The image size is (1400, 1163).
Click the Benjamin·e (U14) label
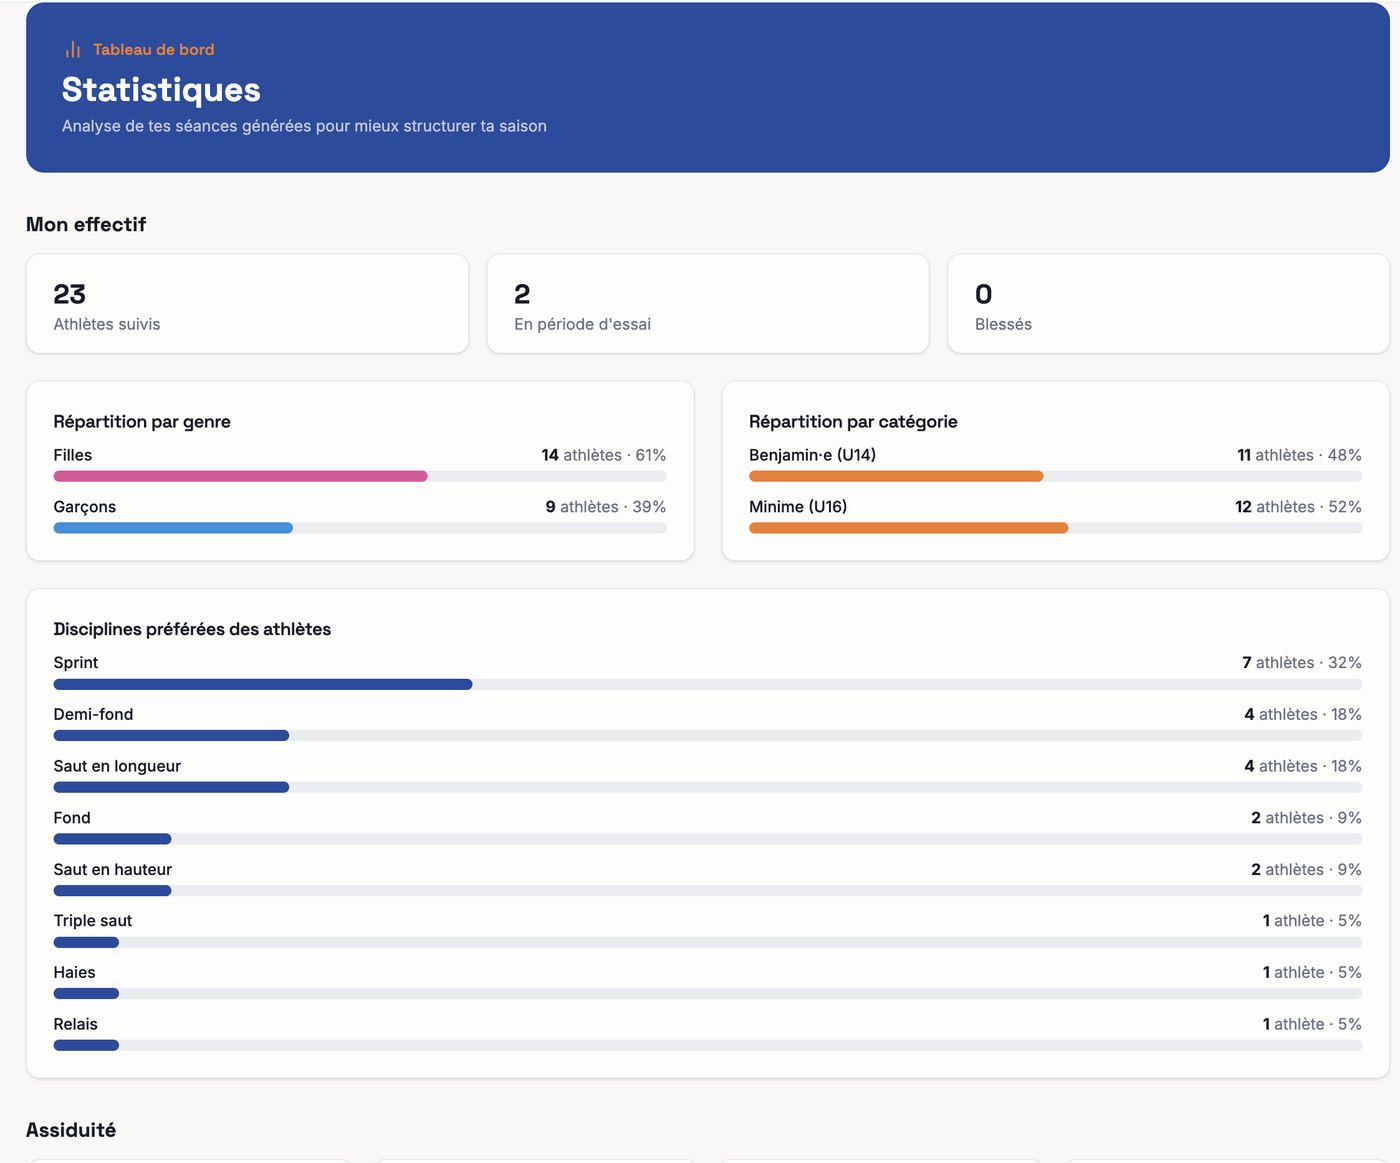point(813,455)
